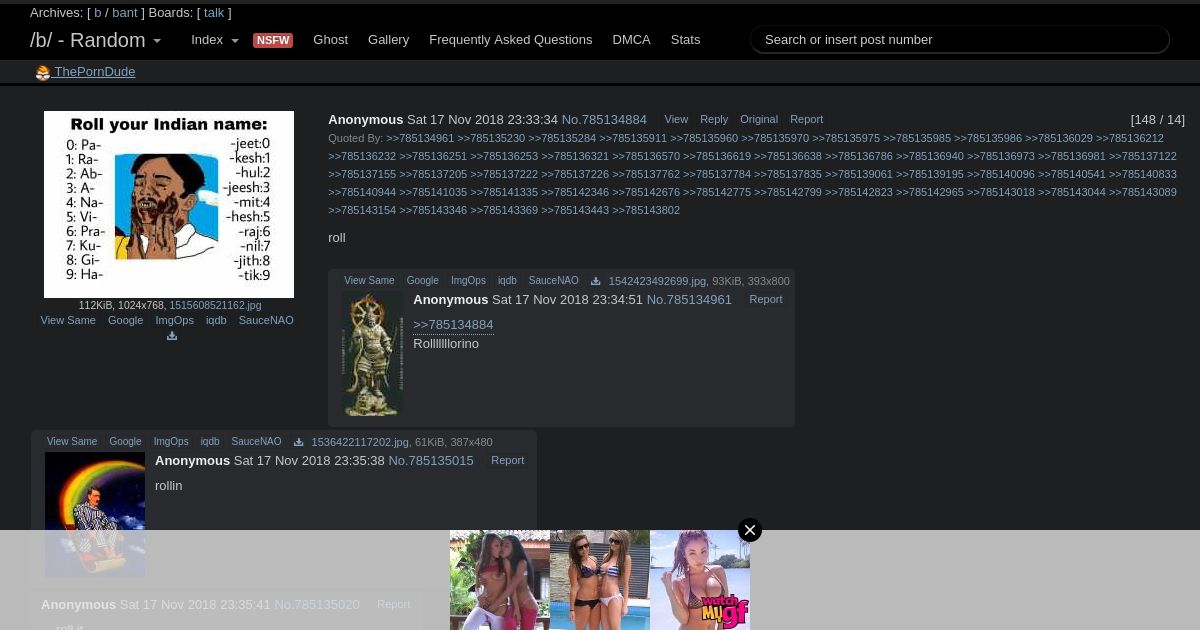Open the rainbow thumbnail image
This screenshot has width=1200, height=630.
pyautogui.click(x=95, y=514)
